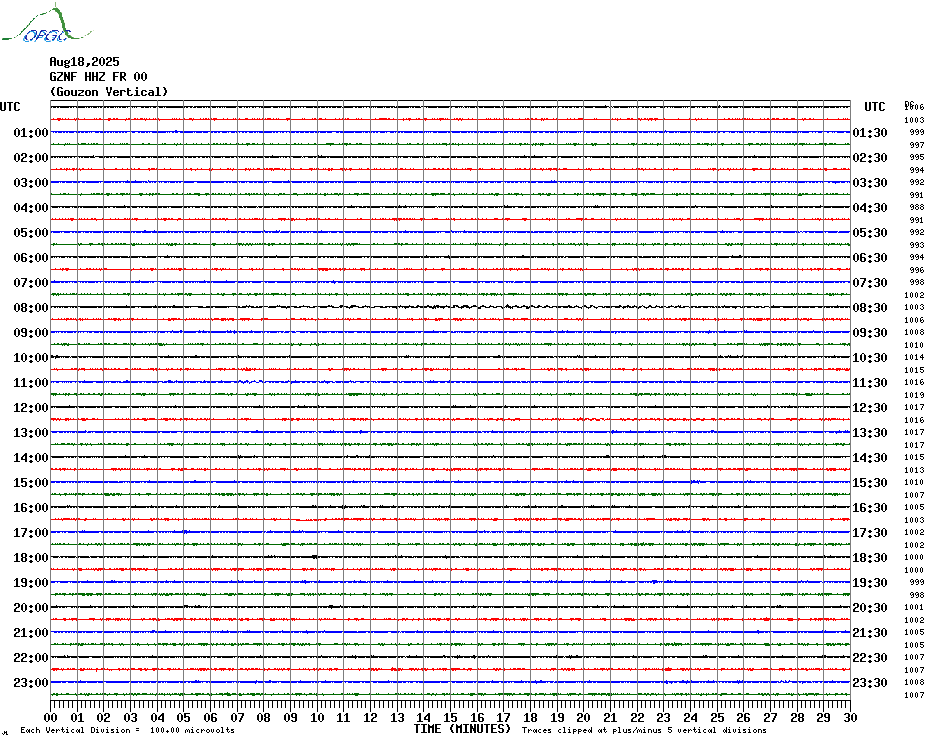Click the 23:00 row time label
Viewport: 930px width, 744px height.
31,683
